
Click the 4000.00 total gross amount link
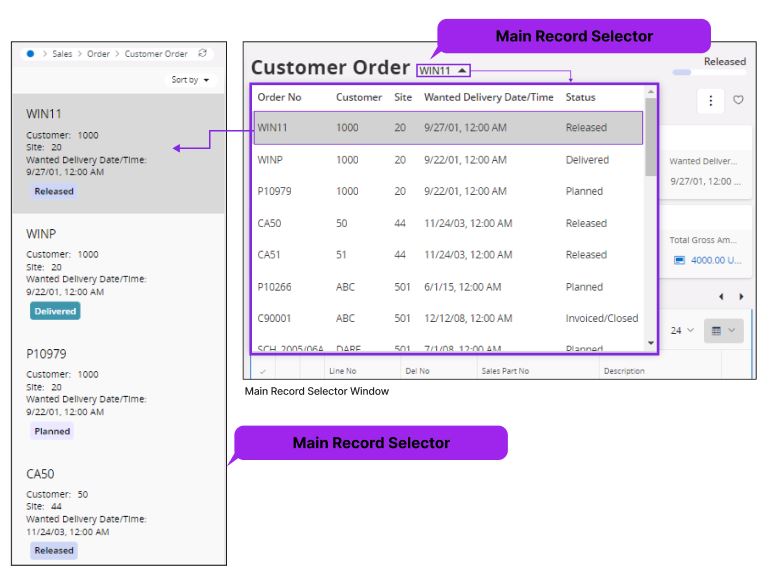[716, 260]
